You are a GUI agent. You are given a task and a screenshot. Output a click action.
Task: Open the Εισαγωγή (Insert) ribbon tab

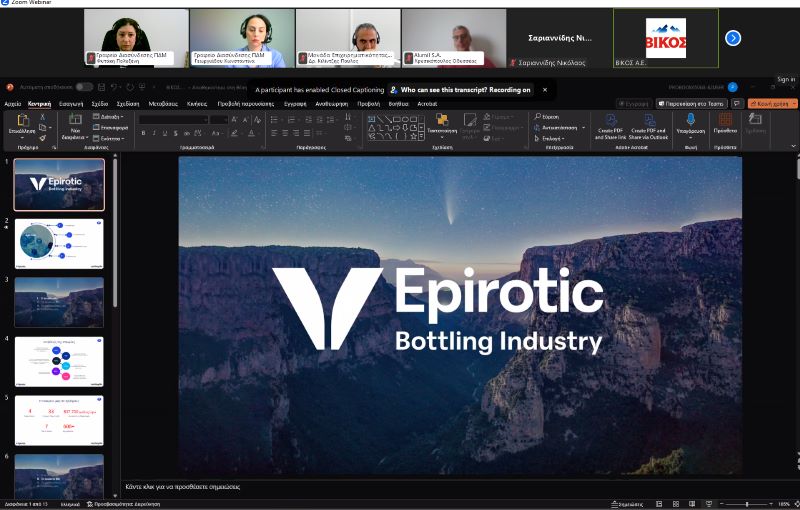click(x=71, y=103)
